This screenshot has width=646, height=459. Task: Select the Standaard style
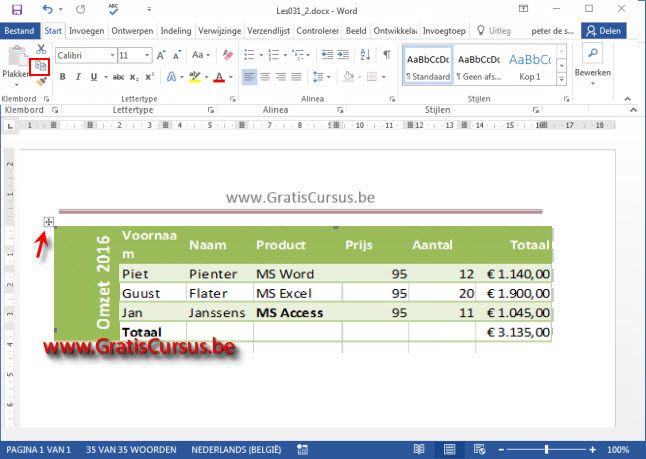428,66
